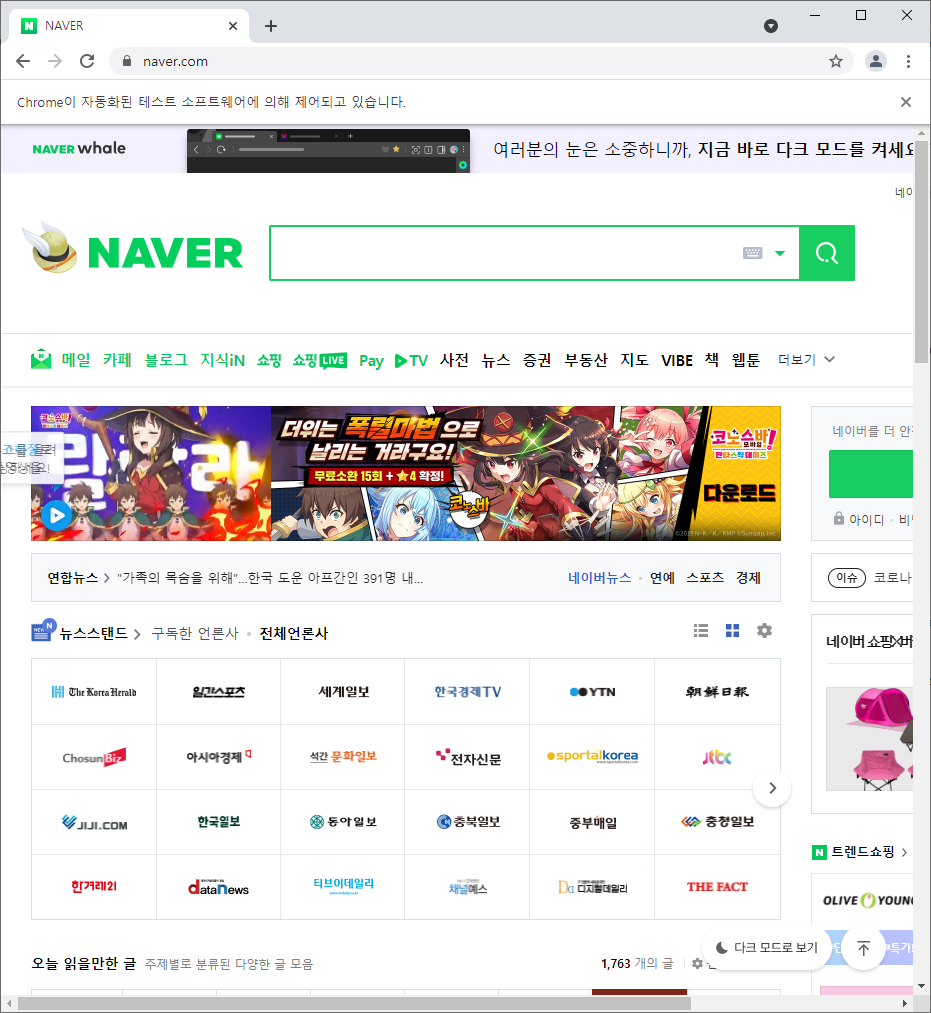931x1013 pixels.
Task: Open The Korea Herald press tile
Action: click(x=94, y=692)
